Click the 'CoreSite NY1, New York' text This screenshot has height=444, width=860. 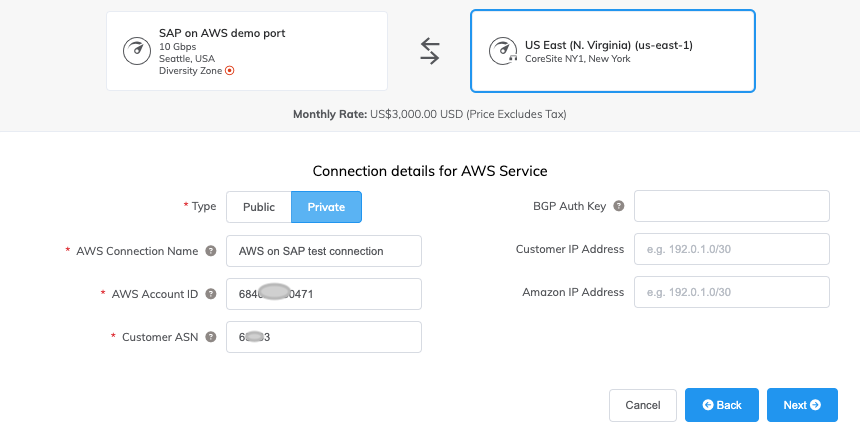coord(578,59)
